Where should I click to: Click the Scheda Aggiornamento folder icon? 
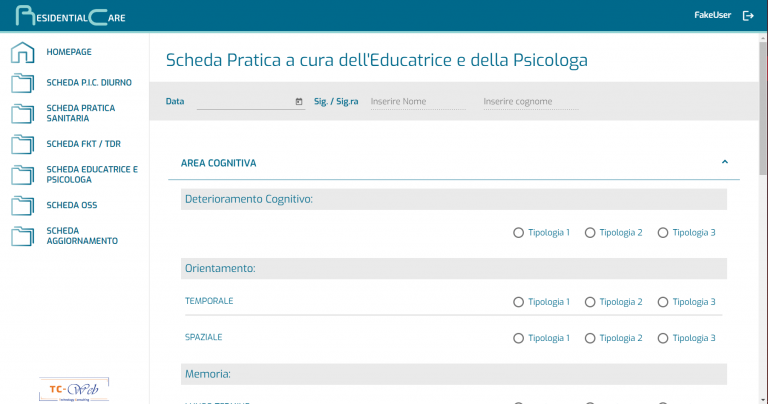click(22, 236)
